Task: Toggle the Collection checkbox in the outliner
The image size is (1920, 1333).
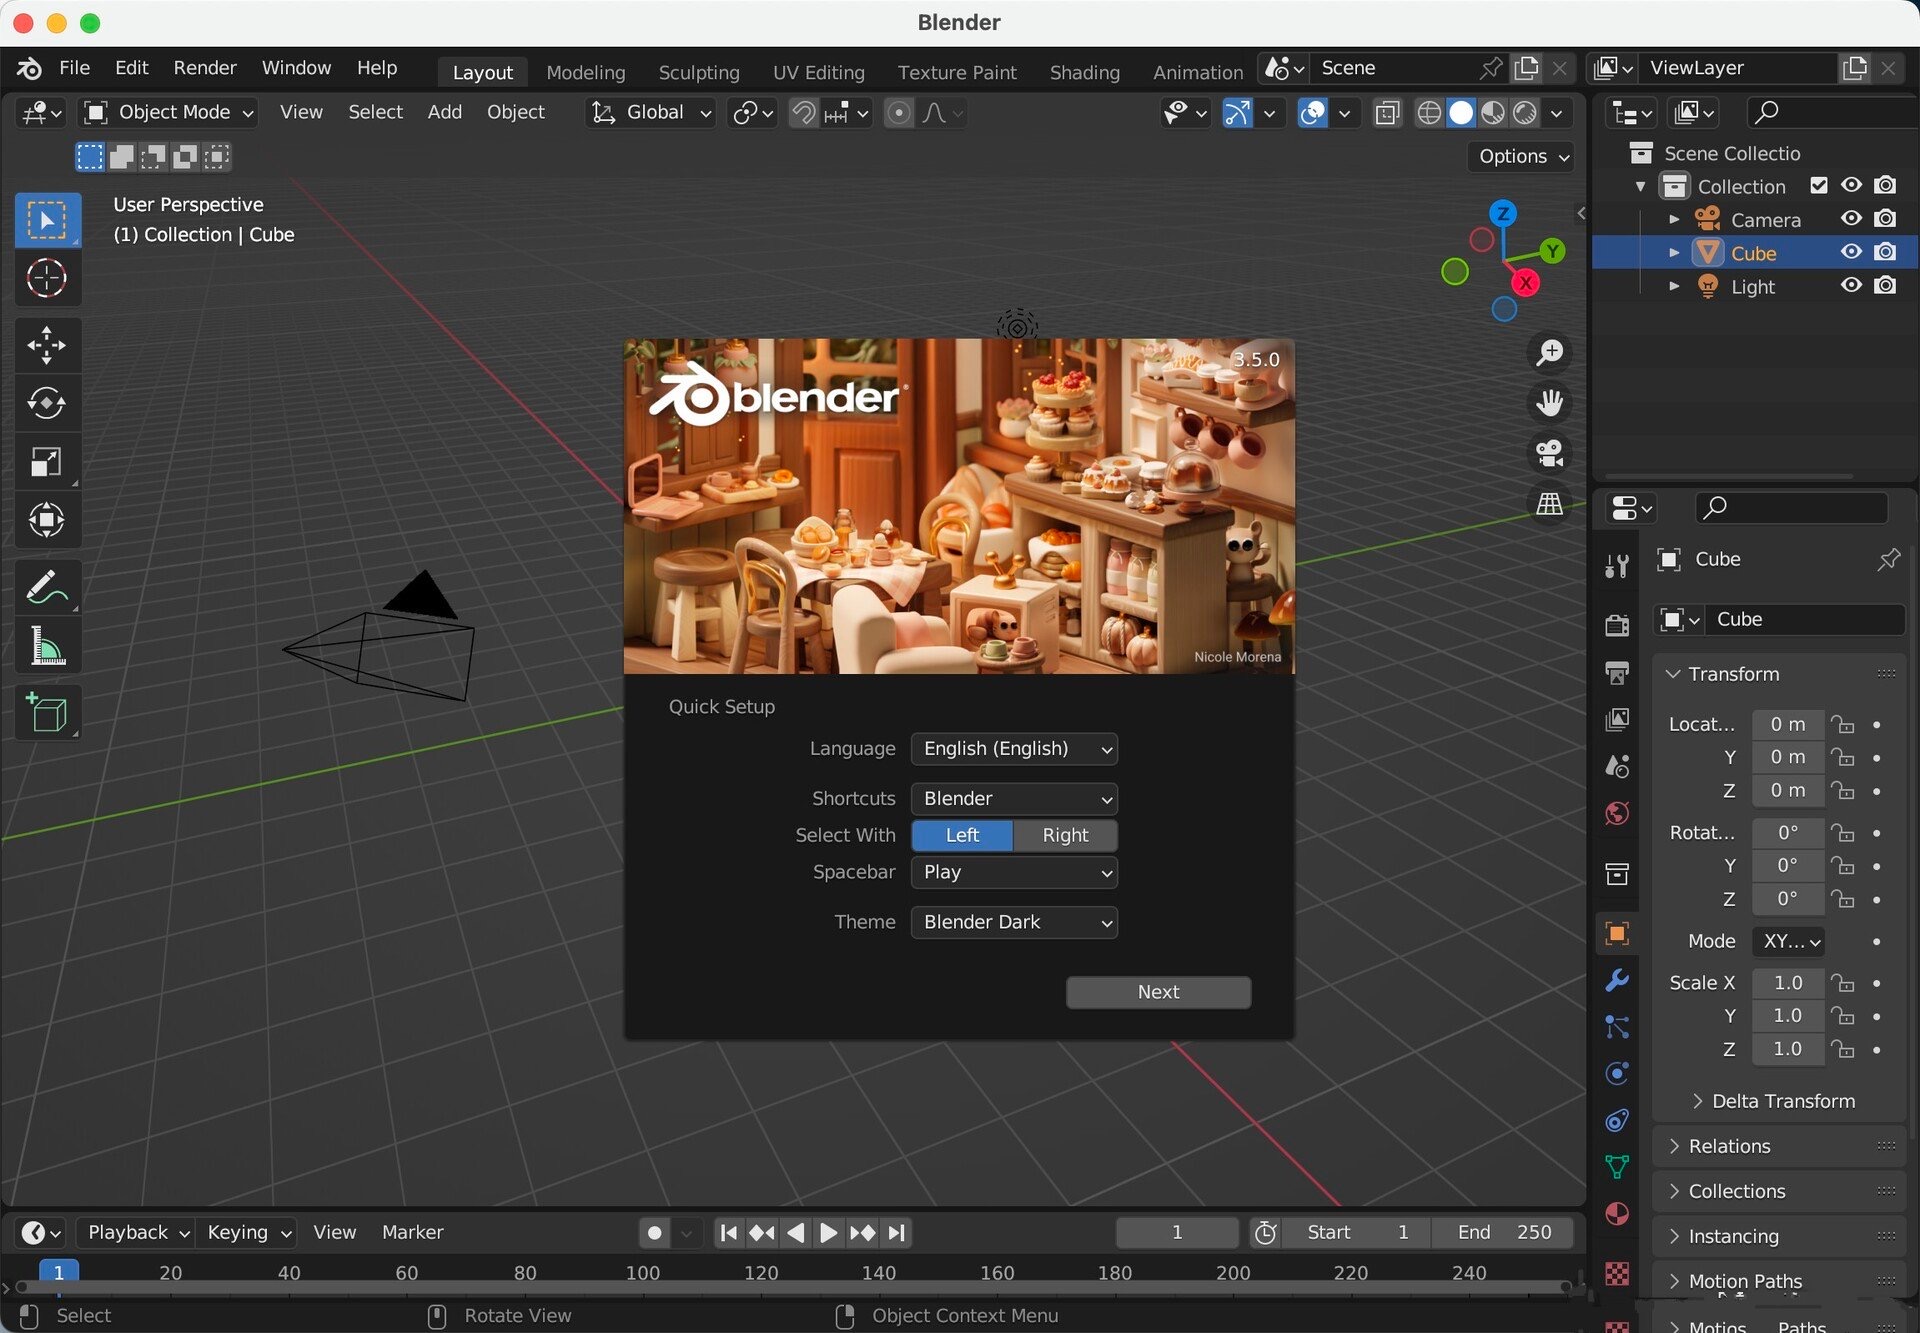Action: pyautogui.click(x=1819, y=185)
